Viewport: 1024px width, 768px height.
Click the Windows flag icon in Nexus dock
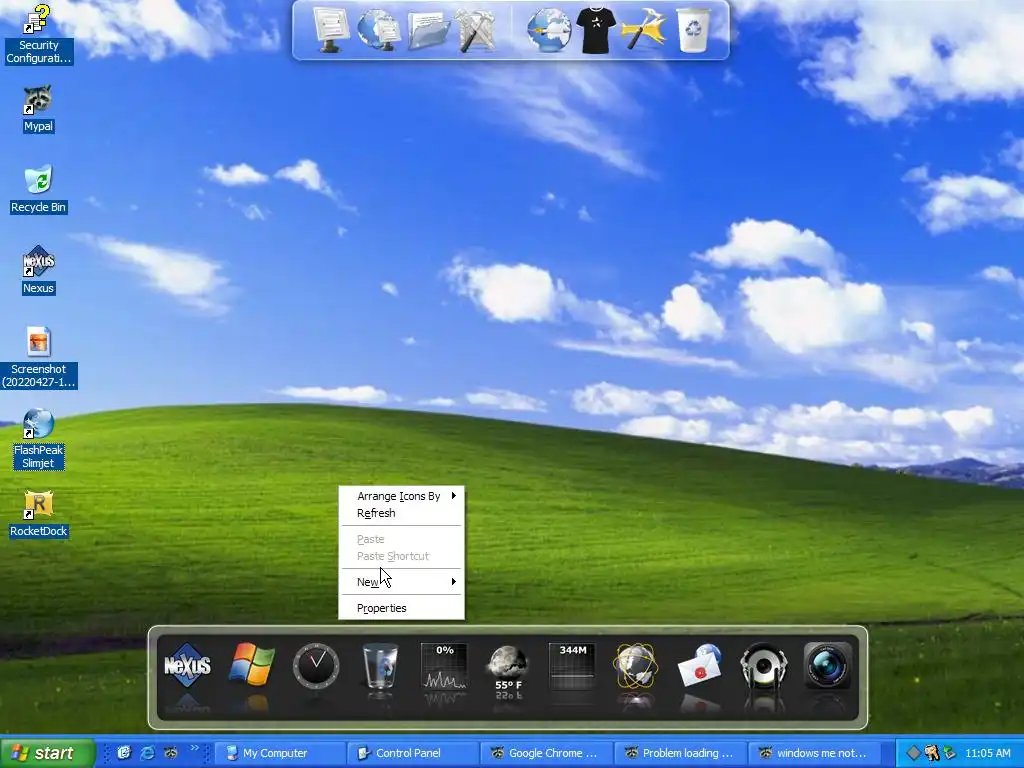(251, 665)
